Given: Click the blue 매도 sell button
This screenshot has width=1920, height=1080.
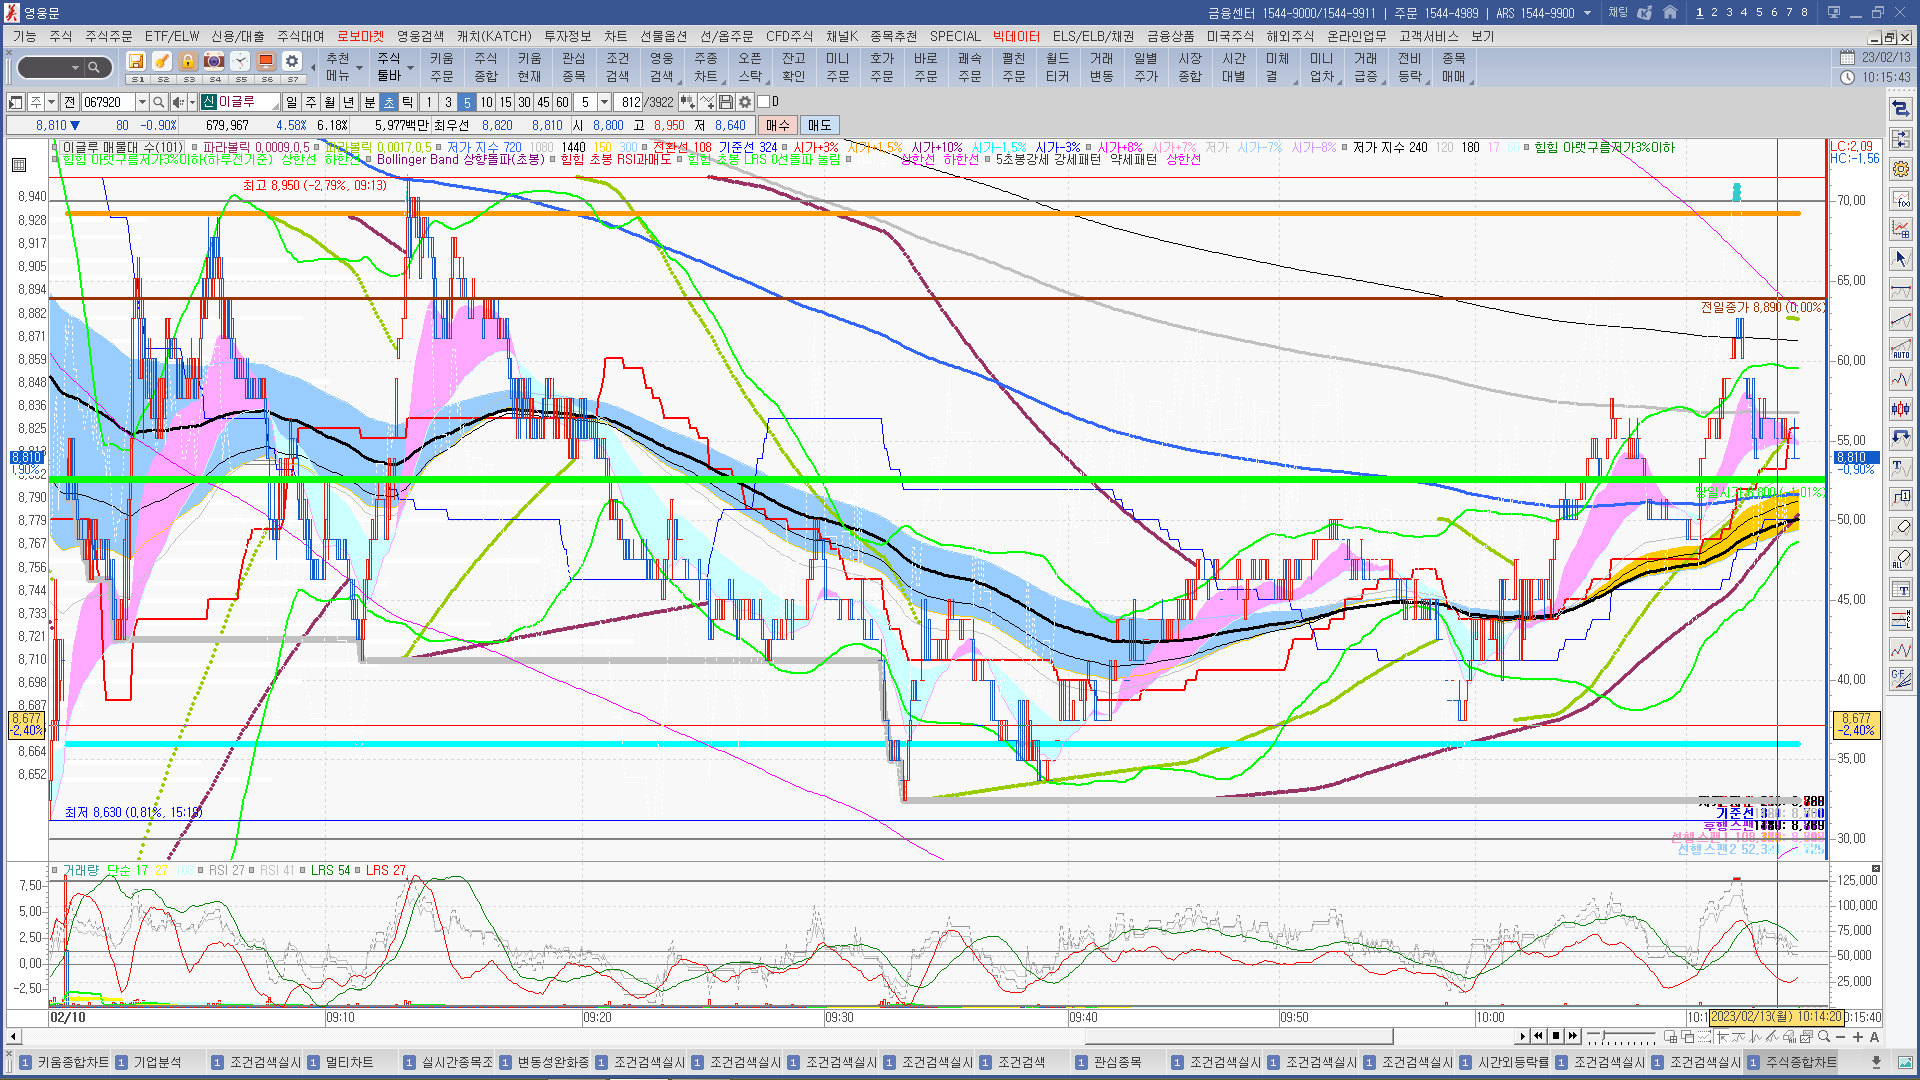Looking at the screenshot, I should pos(820,125).
